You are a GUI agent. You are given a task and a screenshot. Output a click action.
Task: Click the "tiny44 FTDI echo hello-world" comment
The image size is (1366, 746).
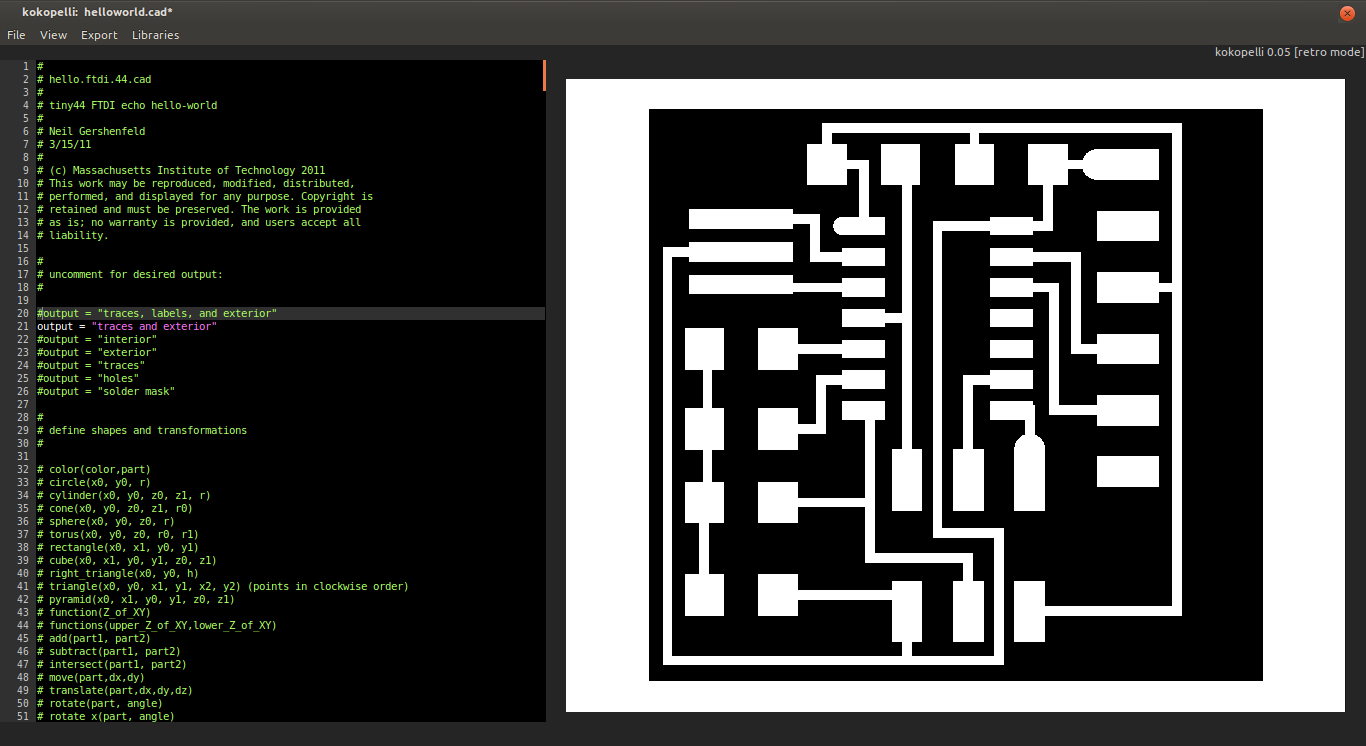click(x=127, y=105)
